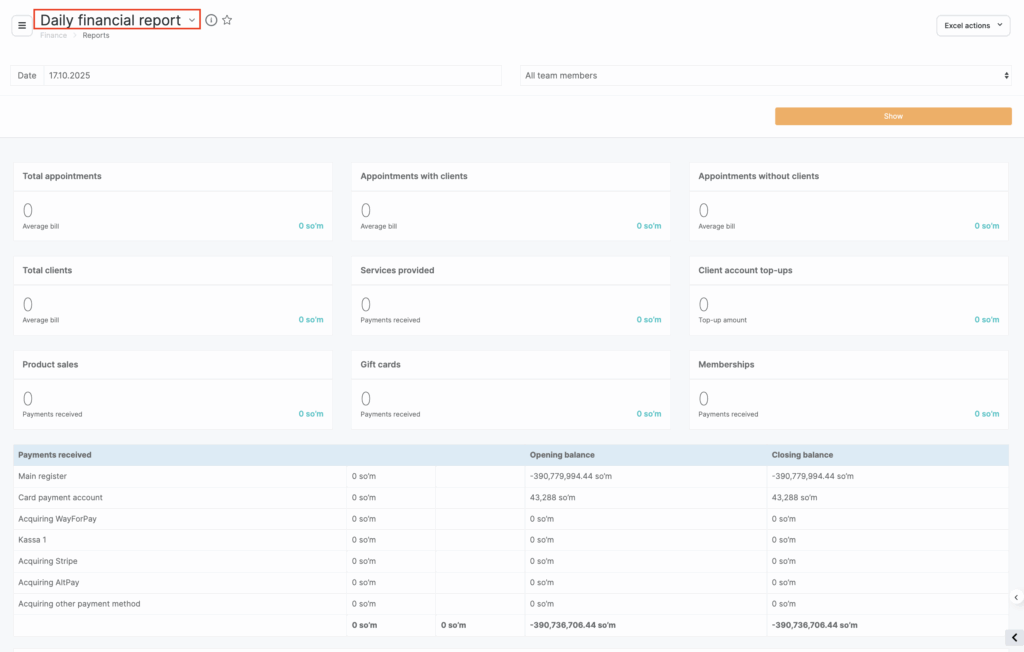Expand the Daily financial report title dropdown

pyautogui.click(x=191, y=20)
